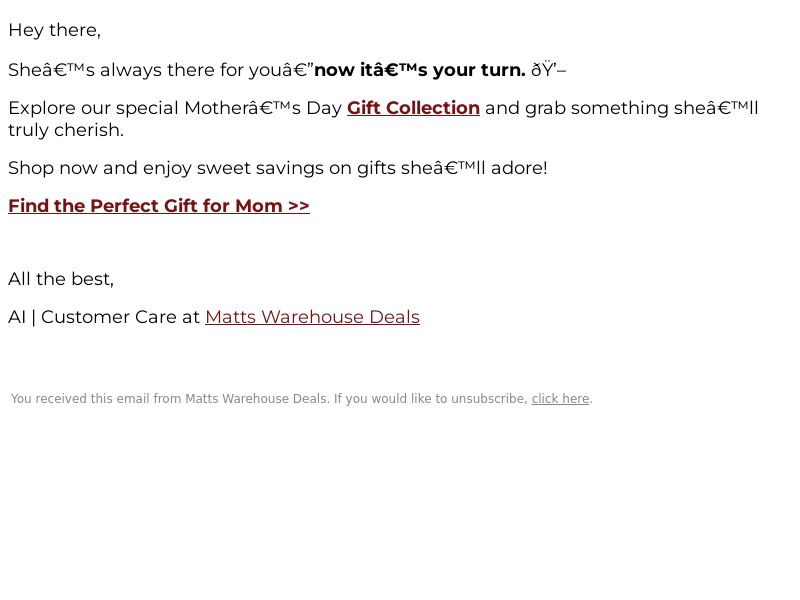The height and width of the screenshot is (600, 800).
Task: Visit the Matts Warehouse Deals signature link
Action: [312, 317]
